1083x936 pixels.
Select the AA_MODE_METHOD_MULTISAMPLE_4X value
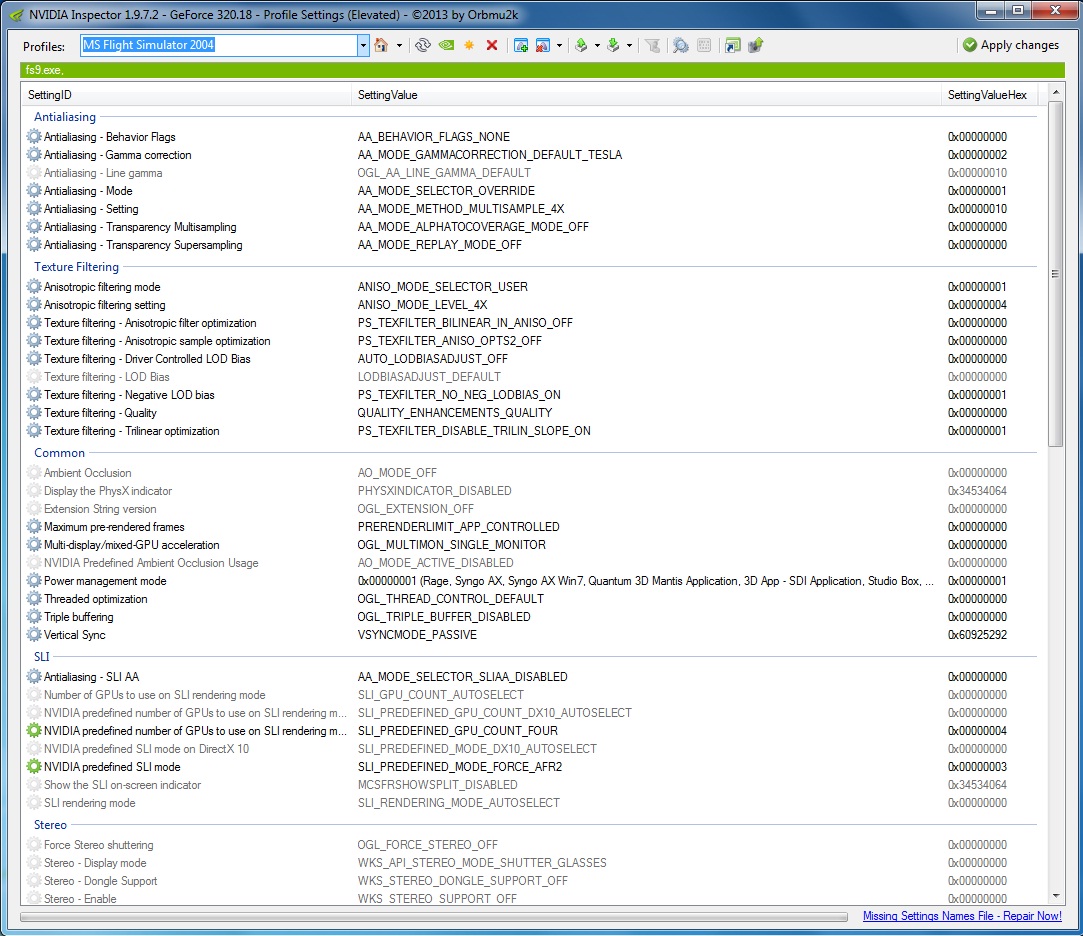pyautogui.click(x=461, y=209)
